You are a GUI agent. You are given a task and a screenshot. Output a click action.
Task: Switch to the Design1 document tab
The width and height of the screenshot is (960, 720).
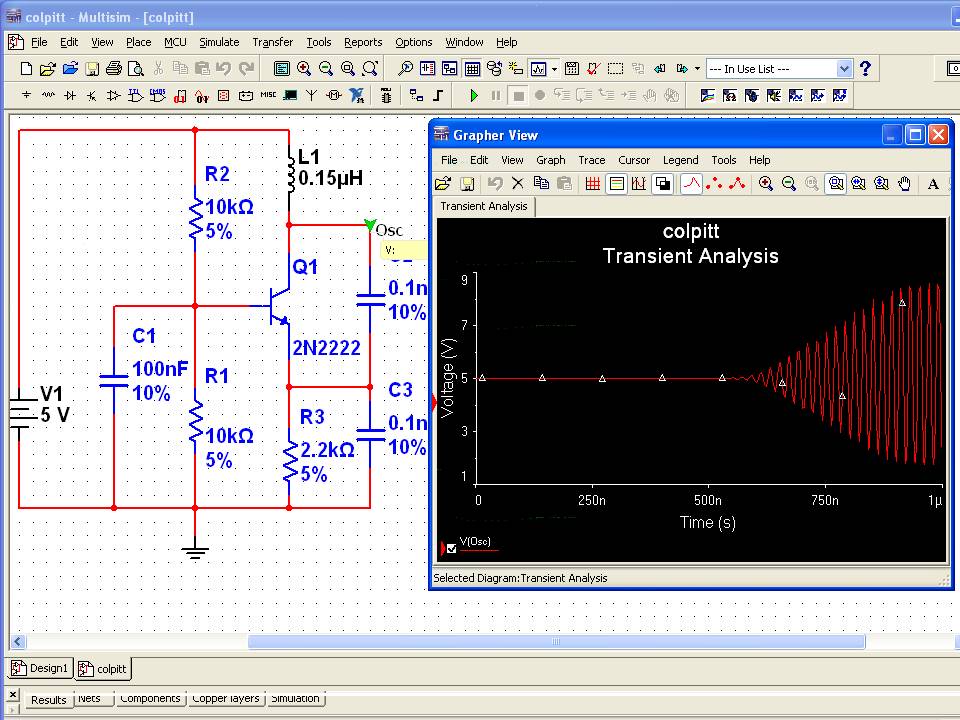(40, 668)
